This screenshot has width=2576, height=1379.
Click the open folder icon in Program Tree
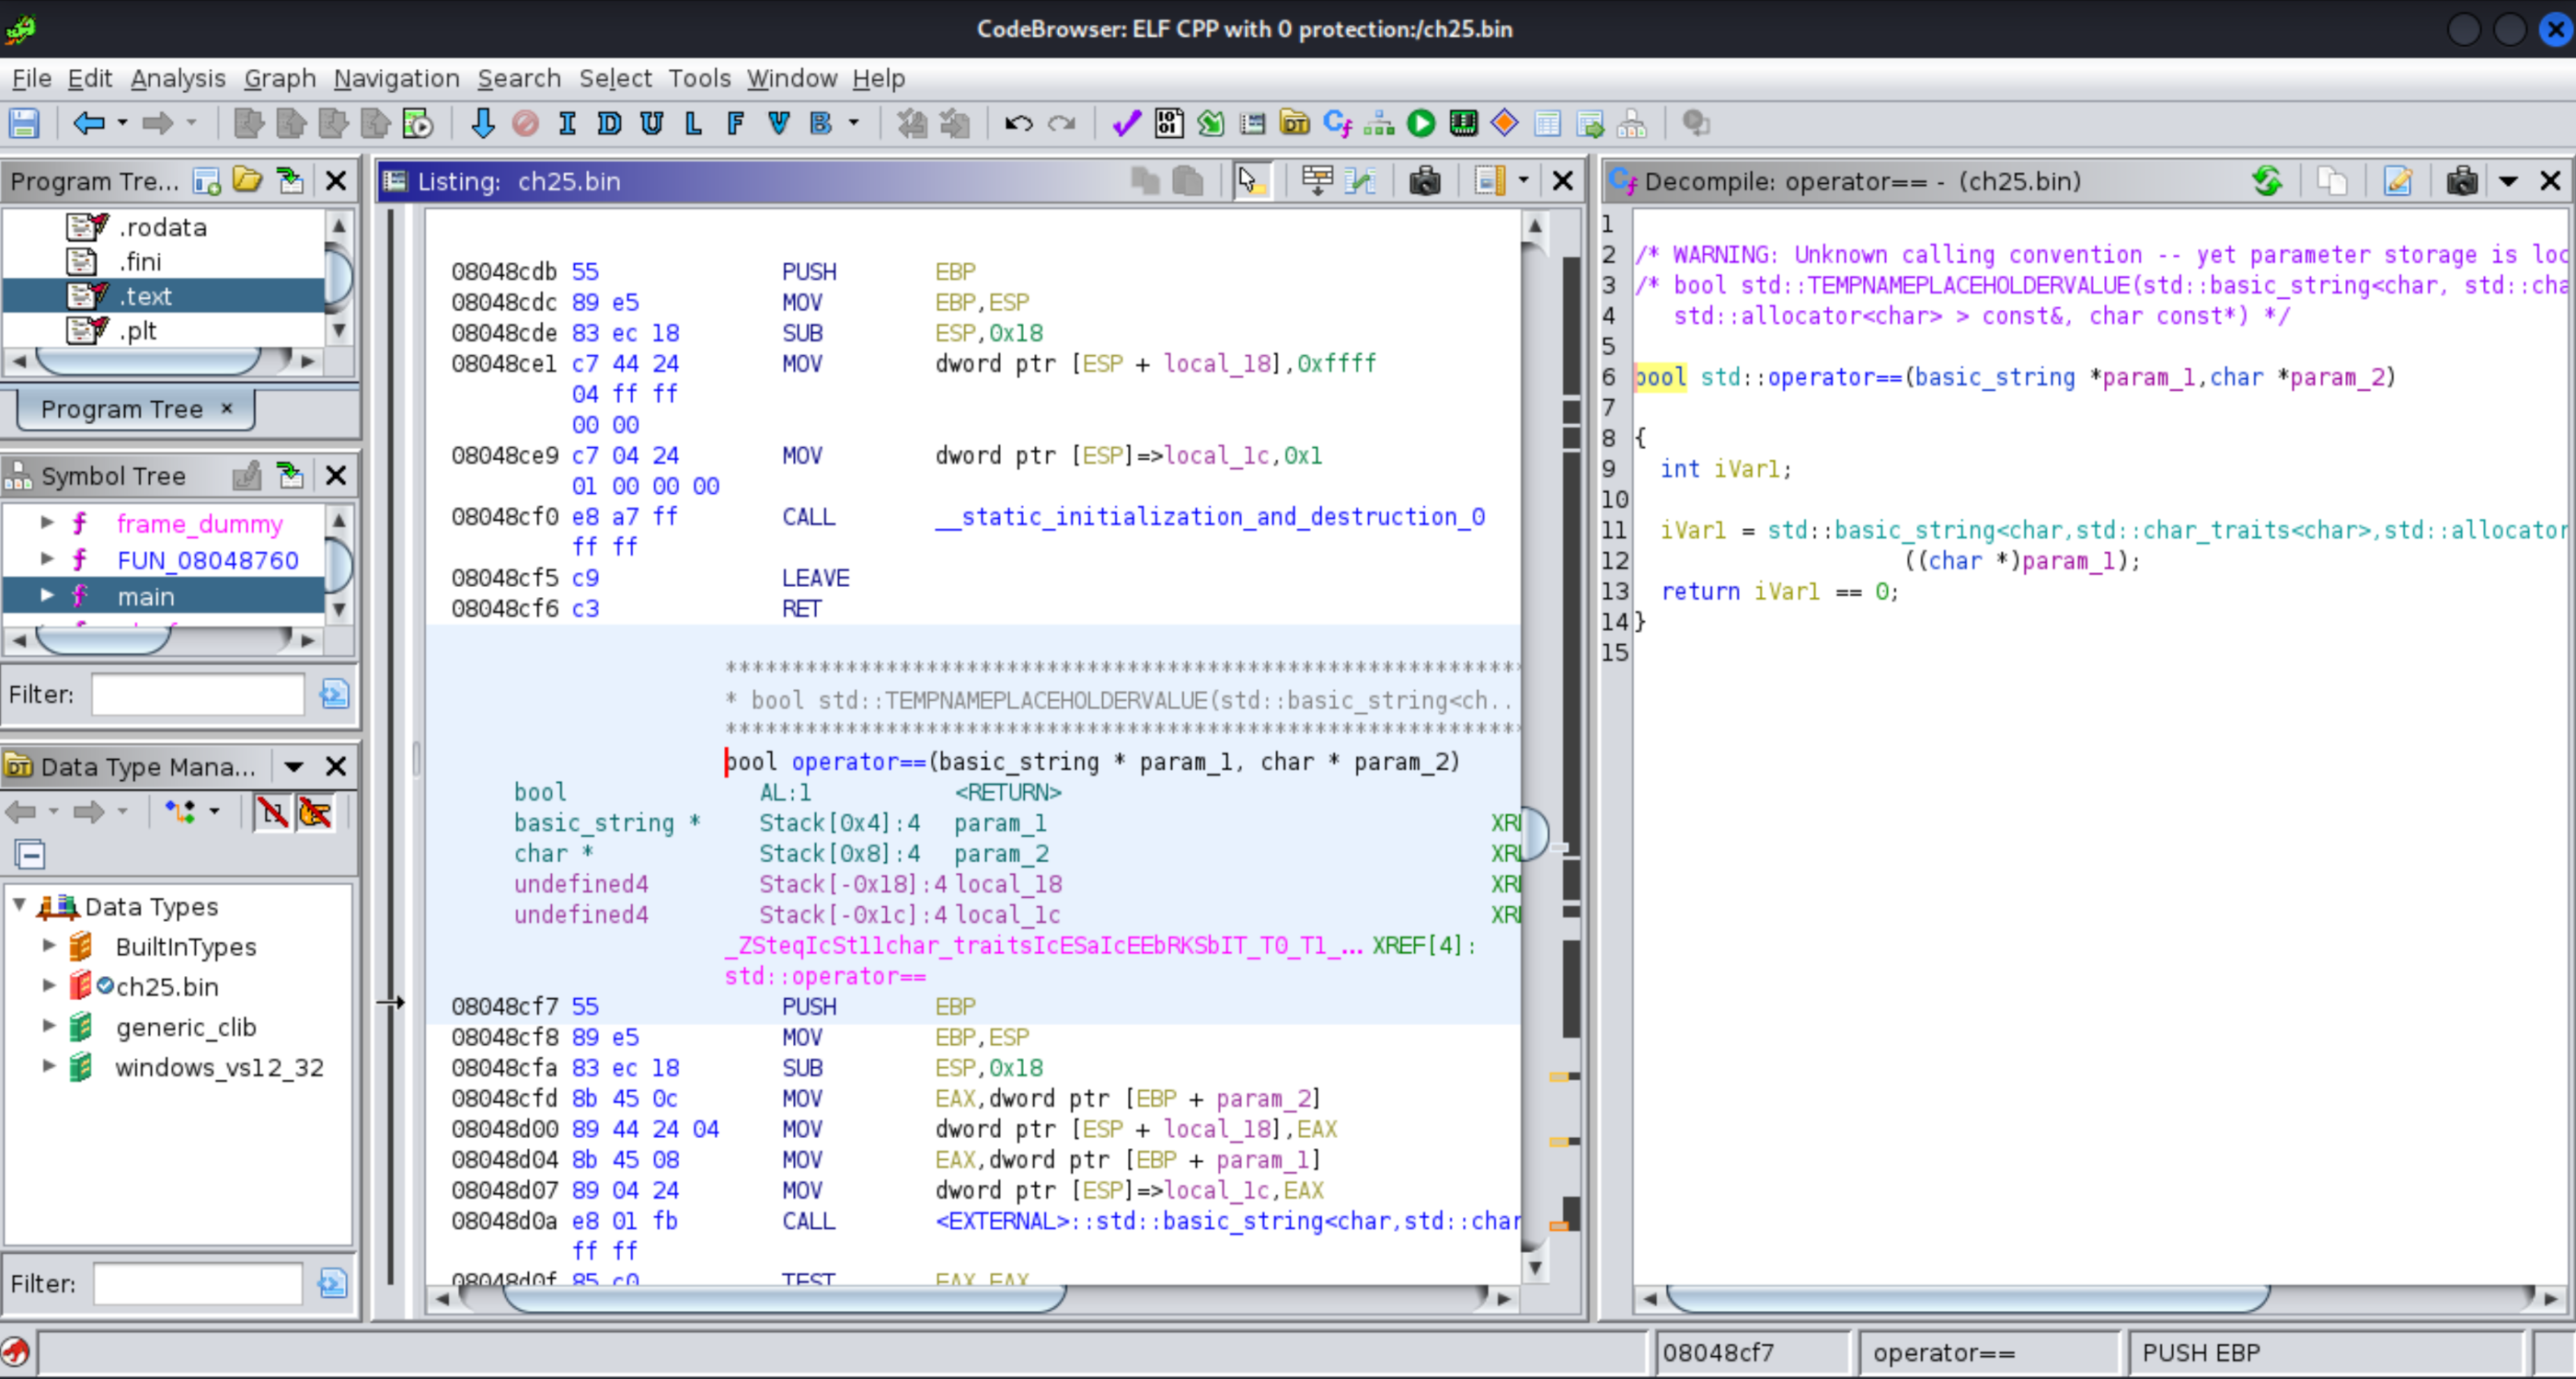tap(247, 180)
